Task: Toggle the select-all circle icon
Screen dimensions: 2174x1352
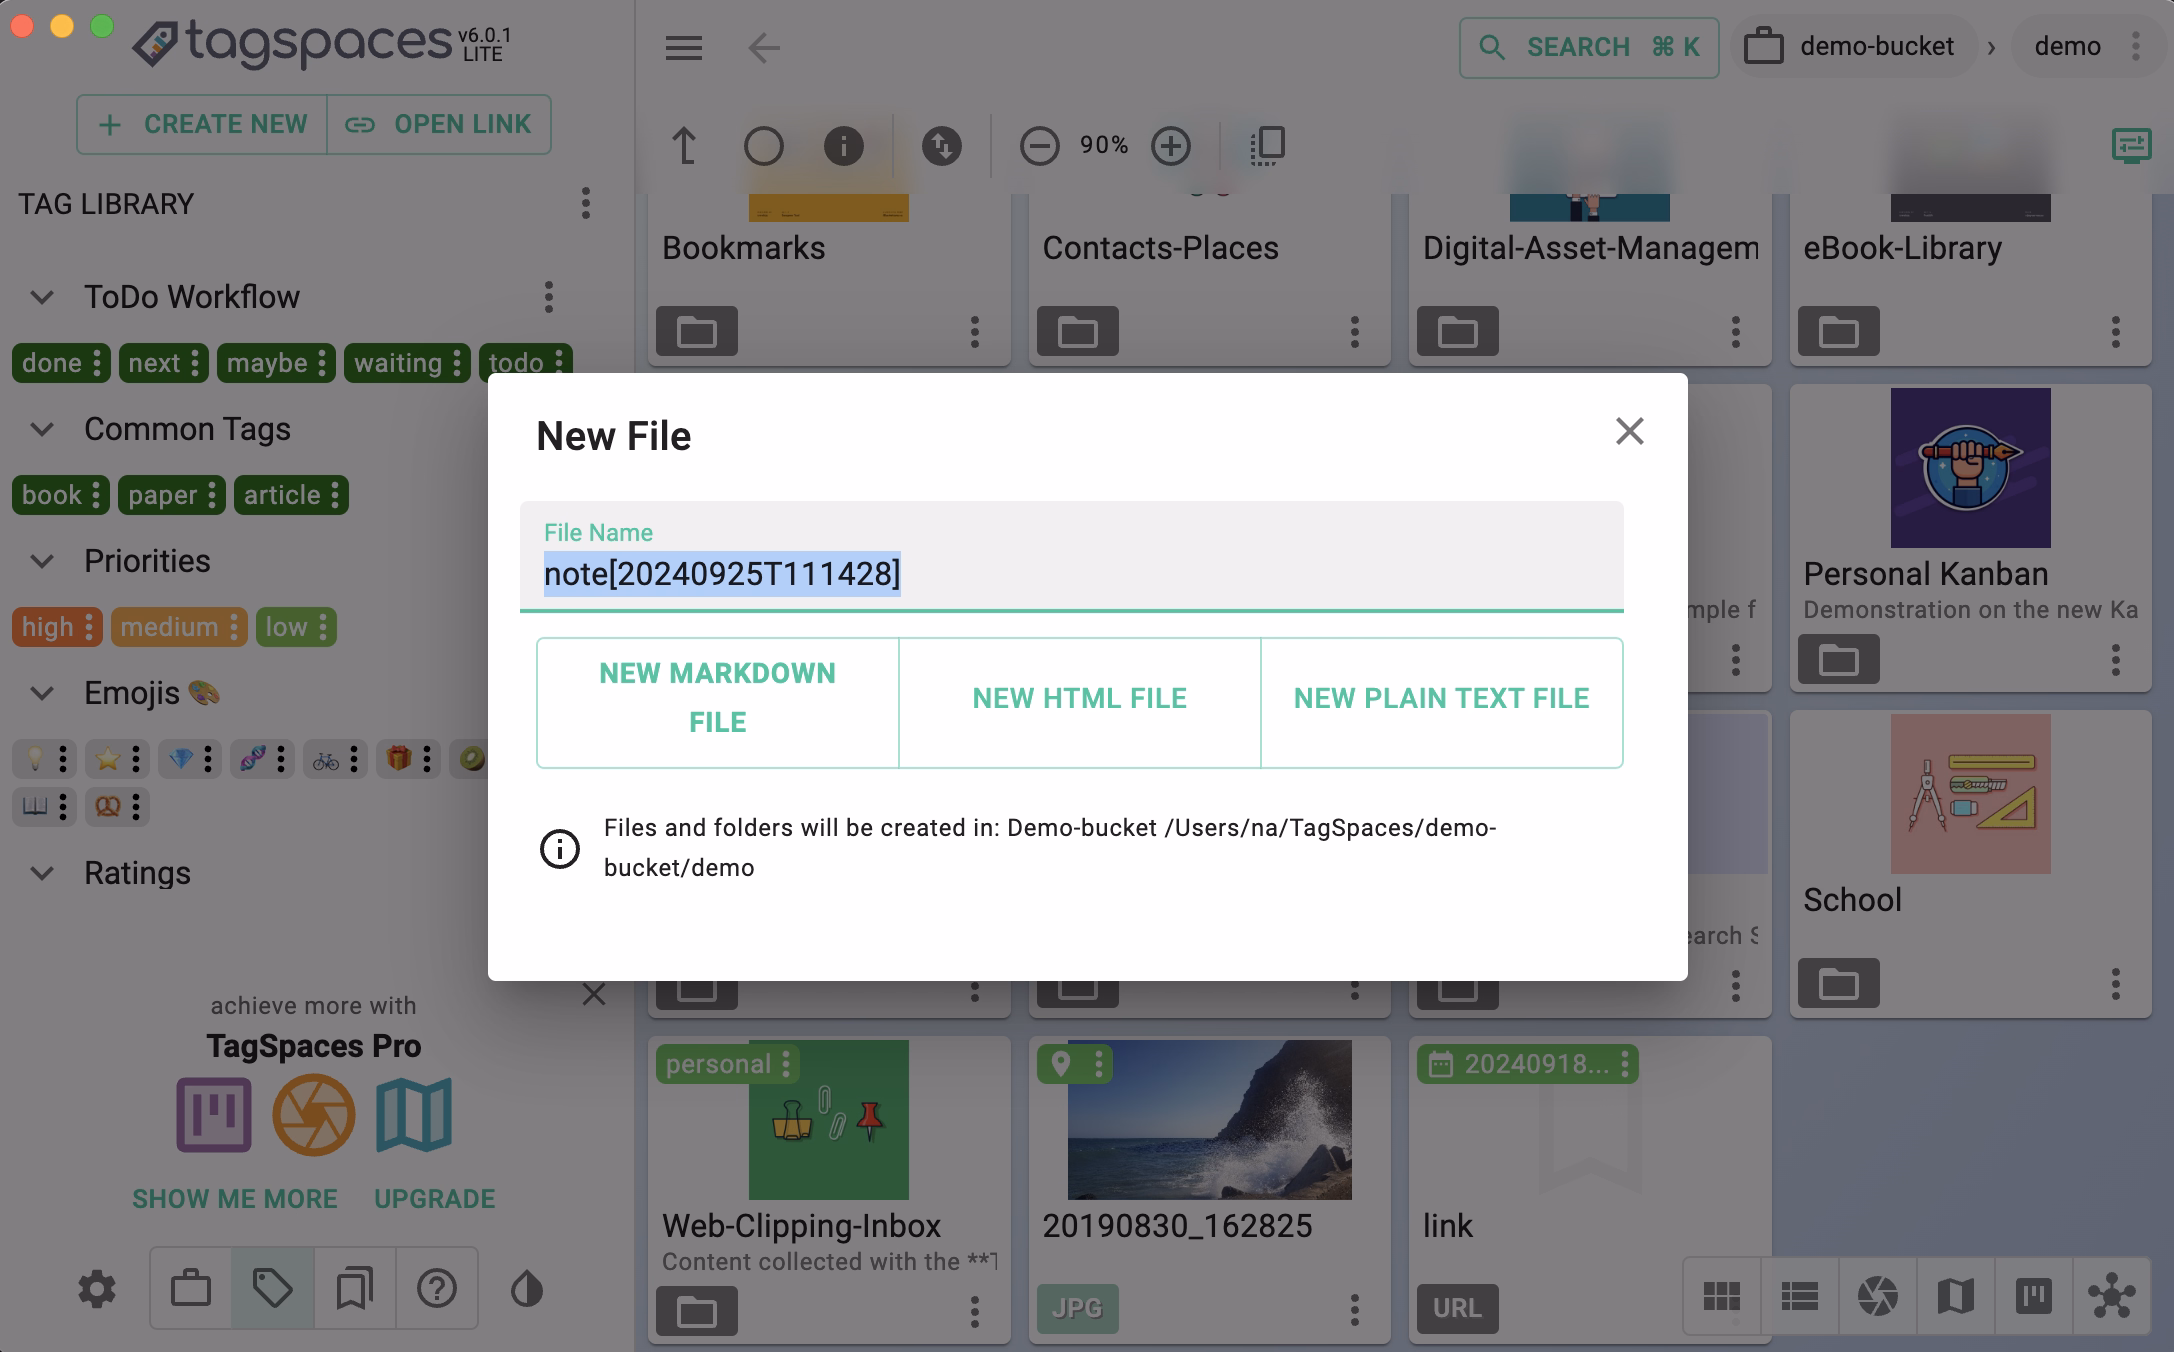Action: [x=764, y=146]
